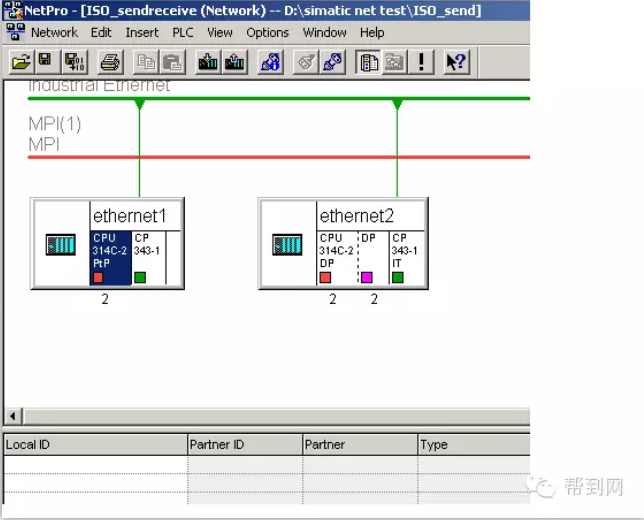The width and height of the screenshot is (644, 520).
Task: Open the Network menu
Action: pos(54,32)
